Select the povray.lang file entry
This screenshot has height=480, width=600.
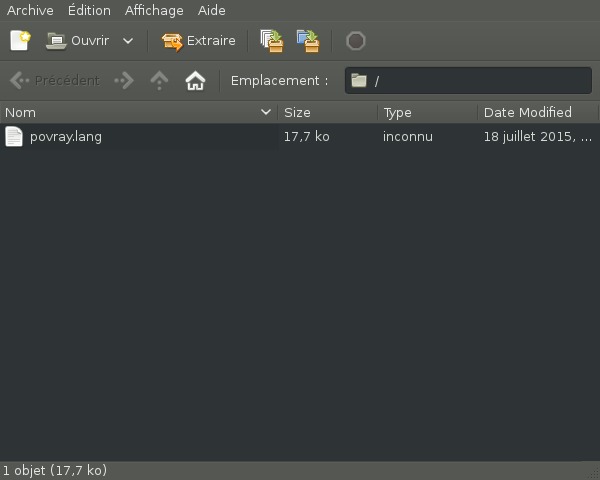(66, 137)
